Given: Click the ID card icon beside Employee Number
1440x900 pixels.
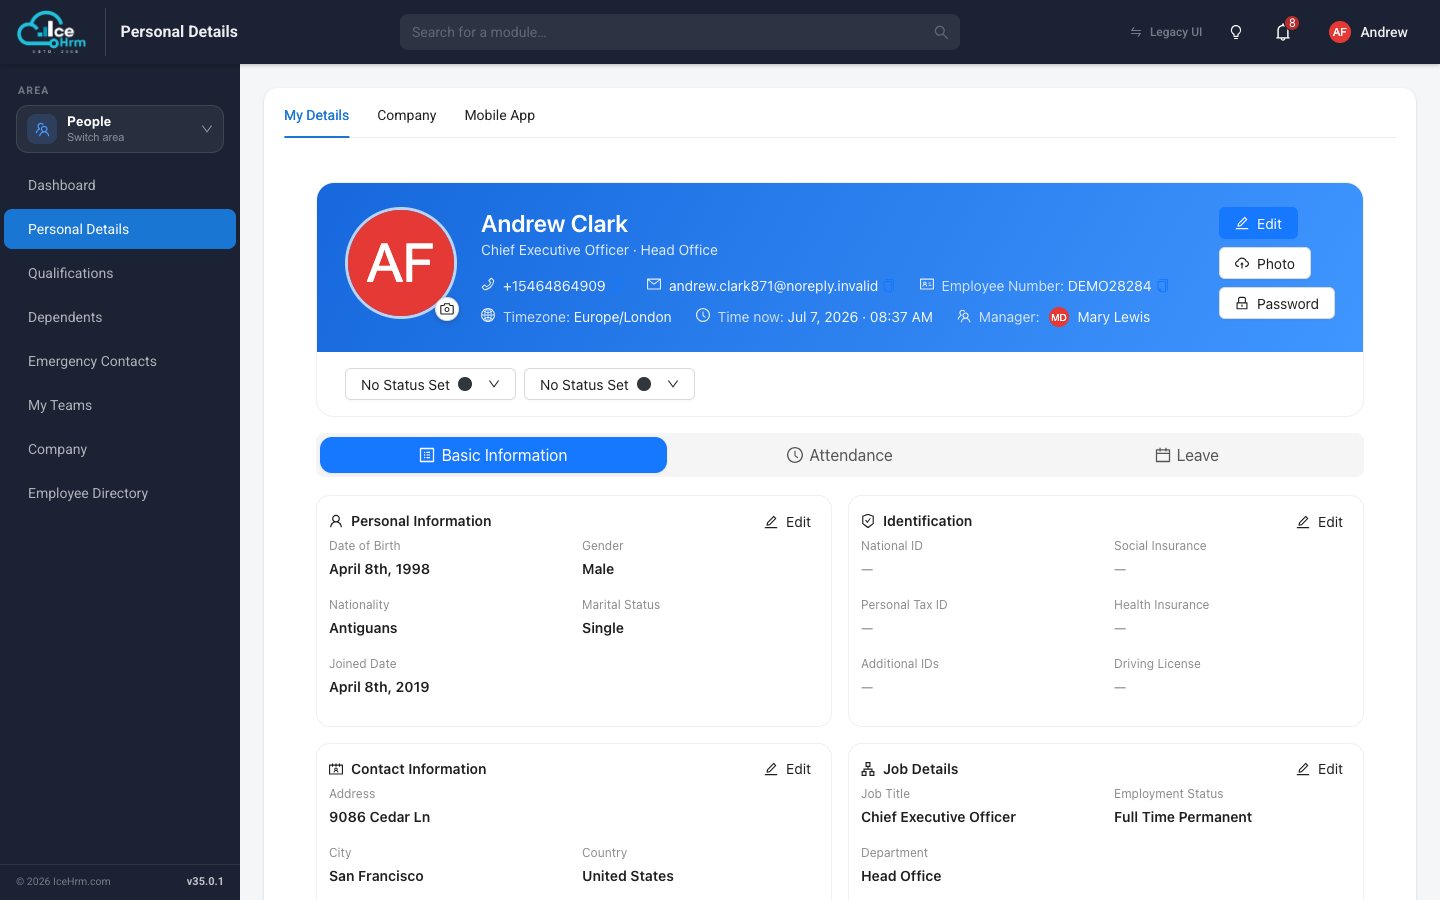Looking at the screenshot, I should [927, 285].
